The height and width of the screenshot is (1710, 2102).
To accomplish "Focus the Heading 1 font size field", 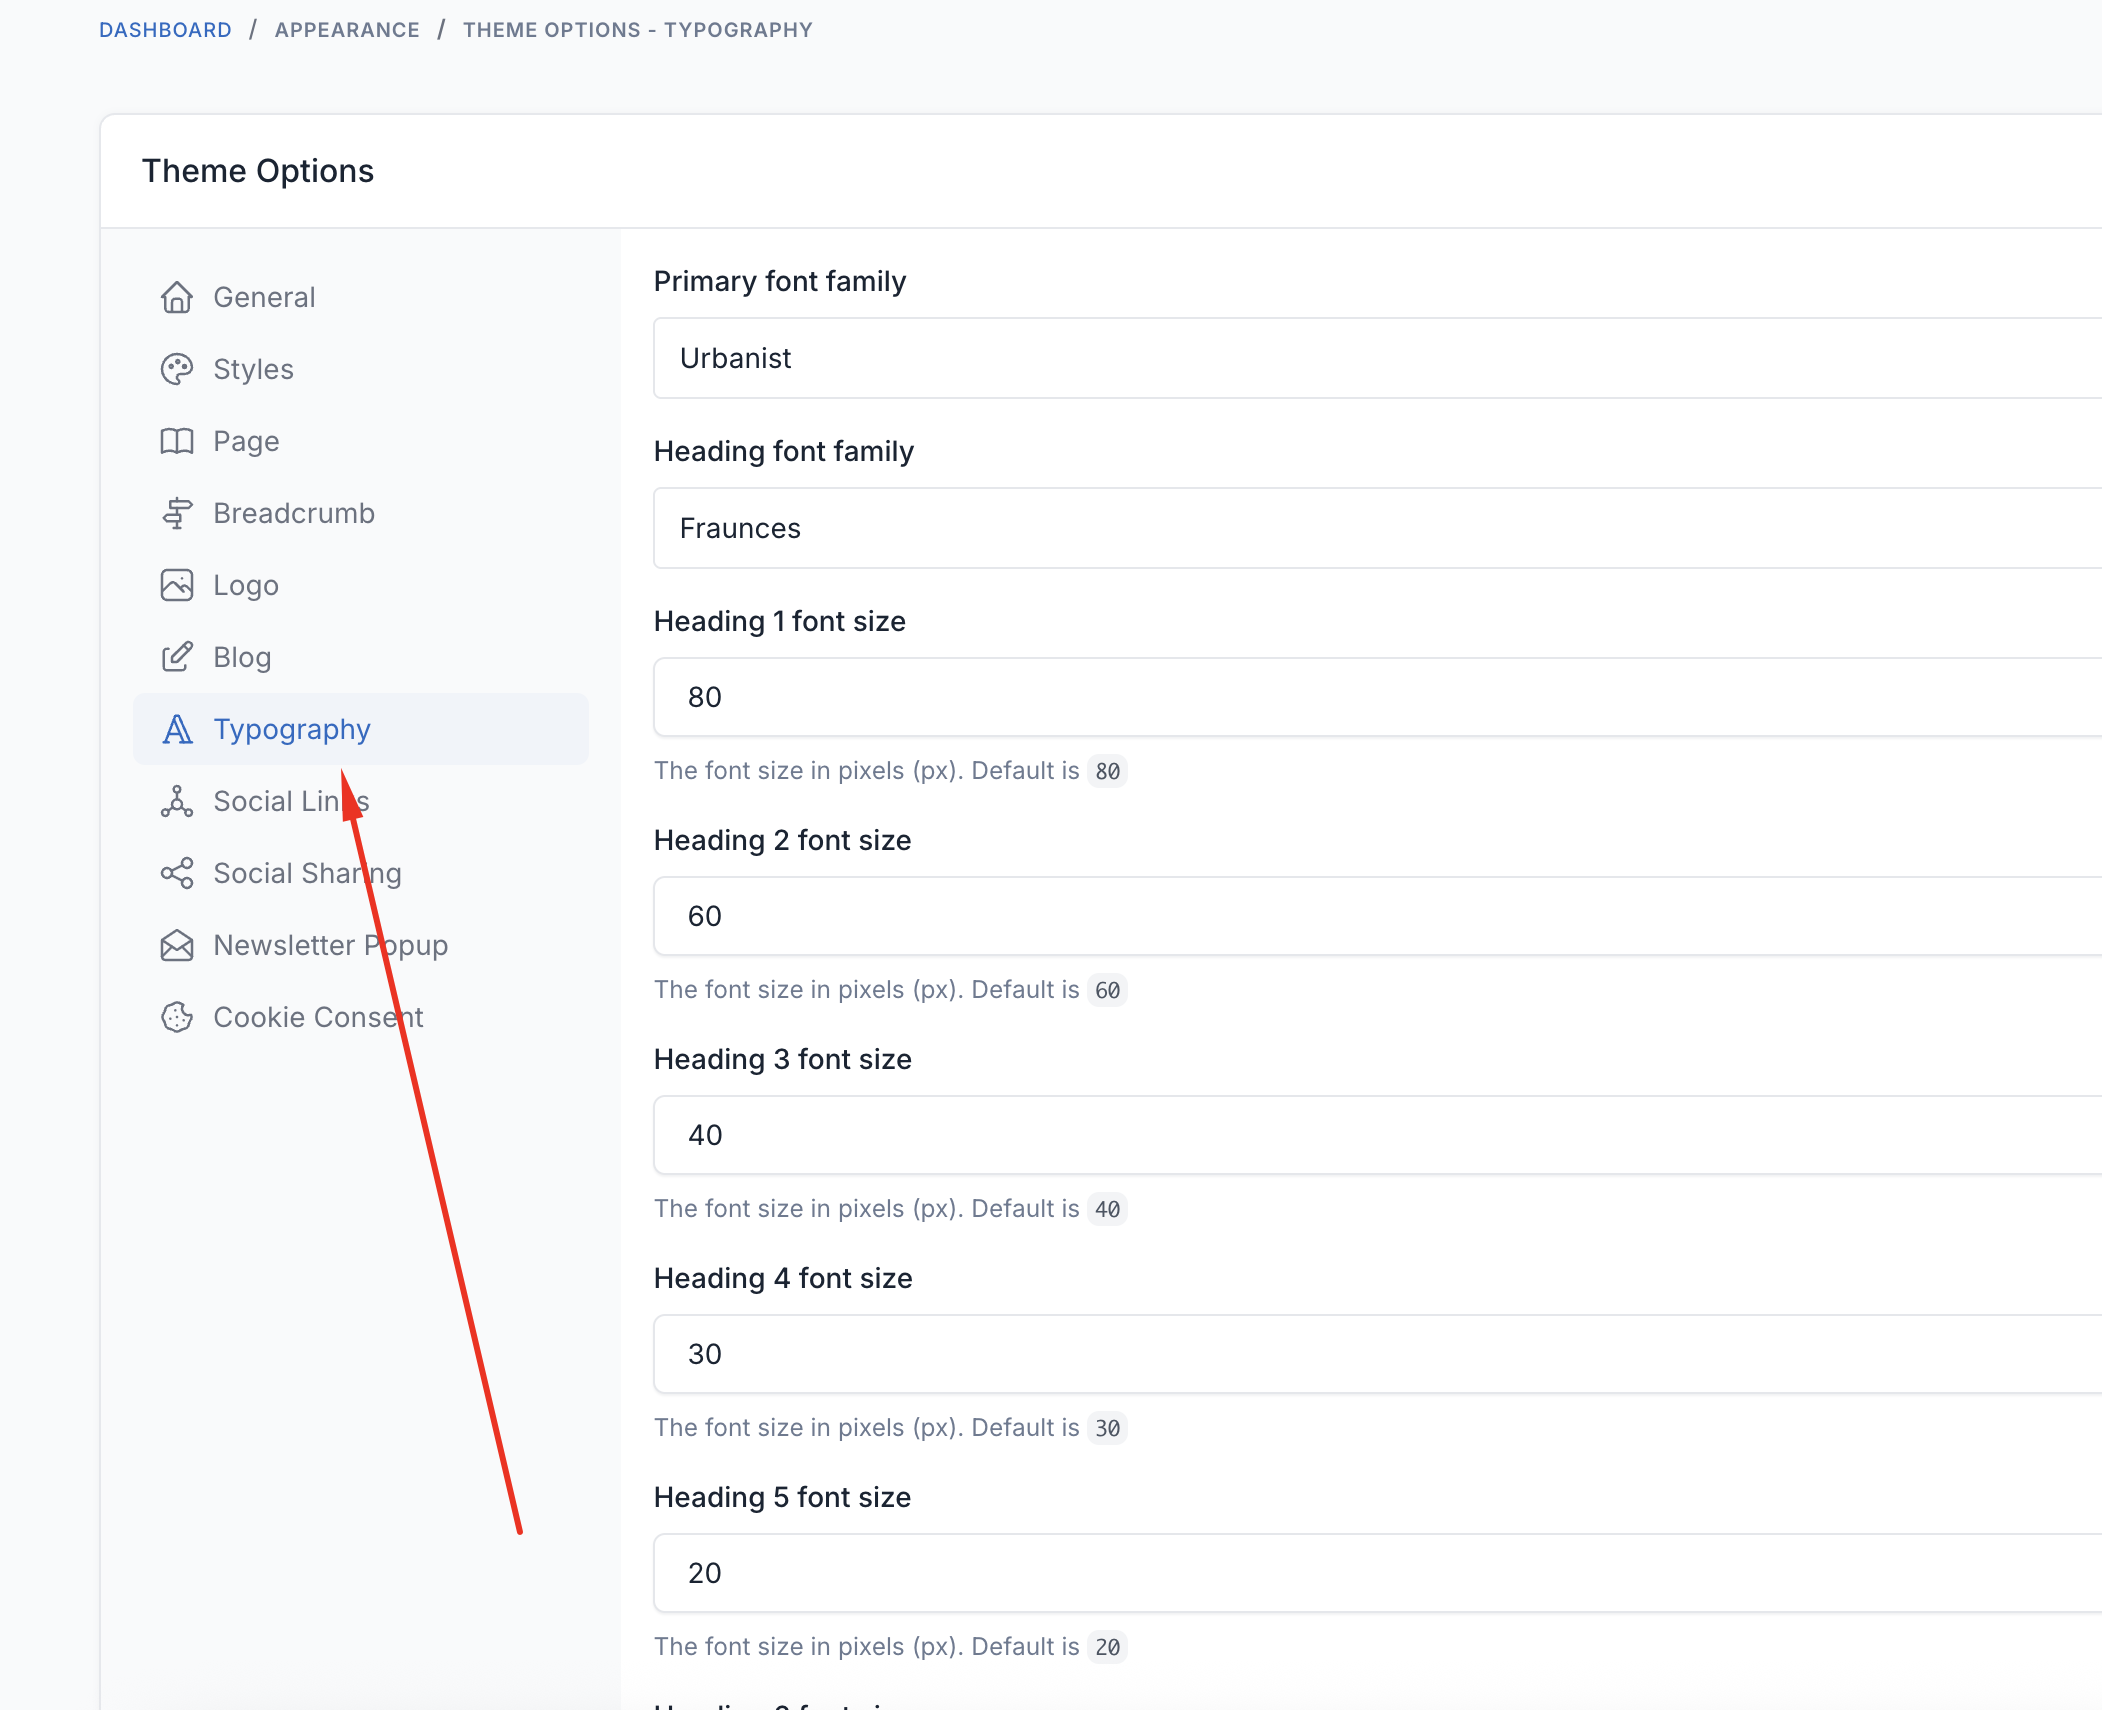I will point(1378,697).
